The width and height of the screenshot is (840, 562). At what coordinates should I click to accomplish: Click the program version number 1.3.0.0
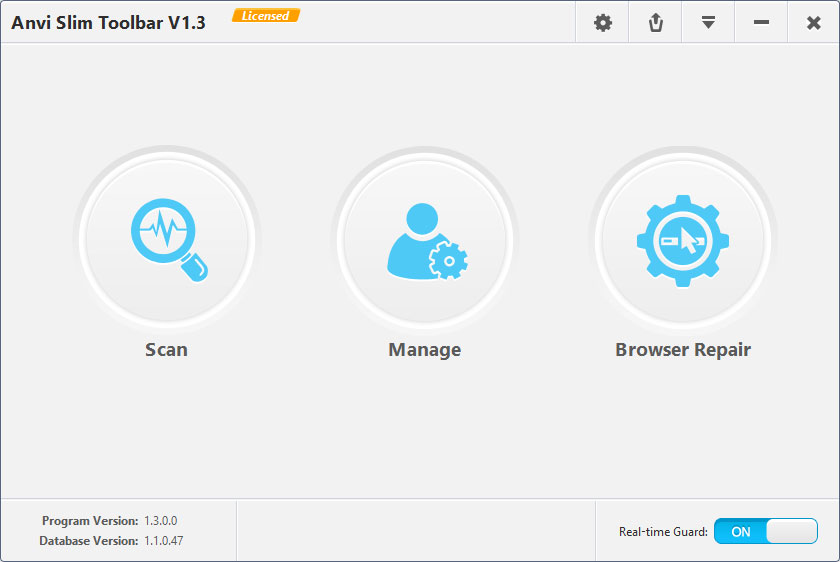click(160, 521)
